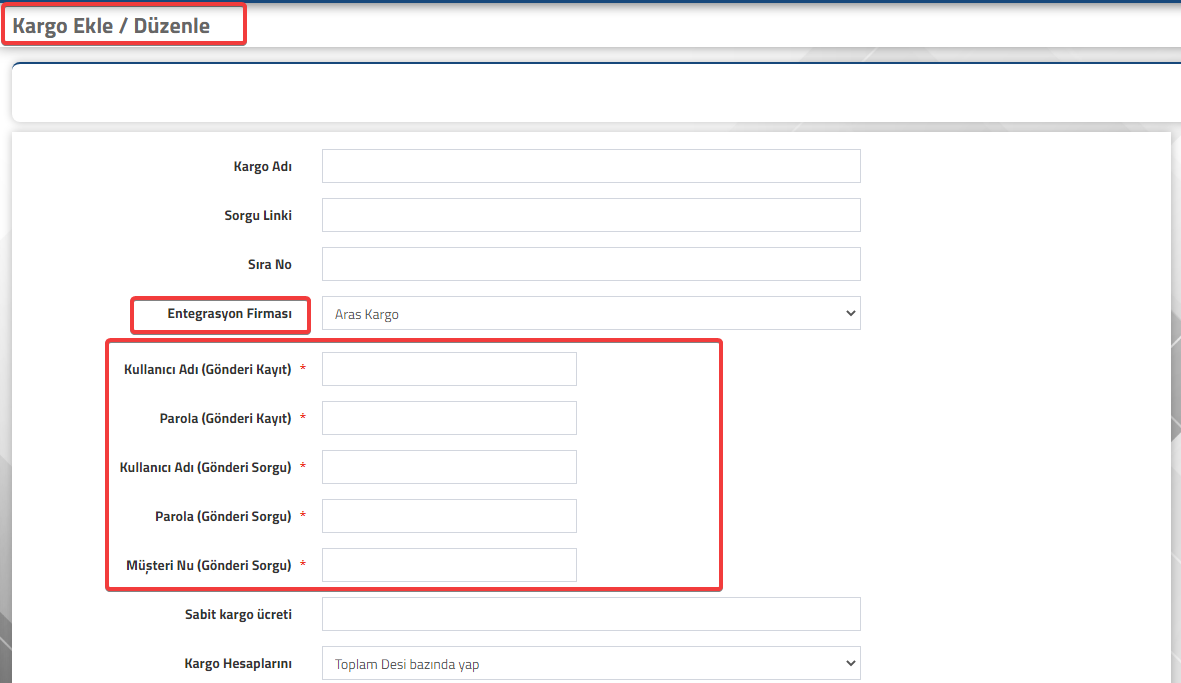Viewport: 1181px width, 683px height.
Task: Click the Kullanıcı Adı (Gönderi Kayıt) label
Action: coord(208,370)
